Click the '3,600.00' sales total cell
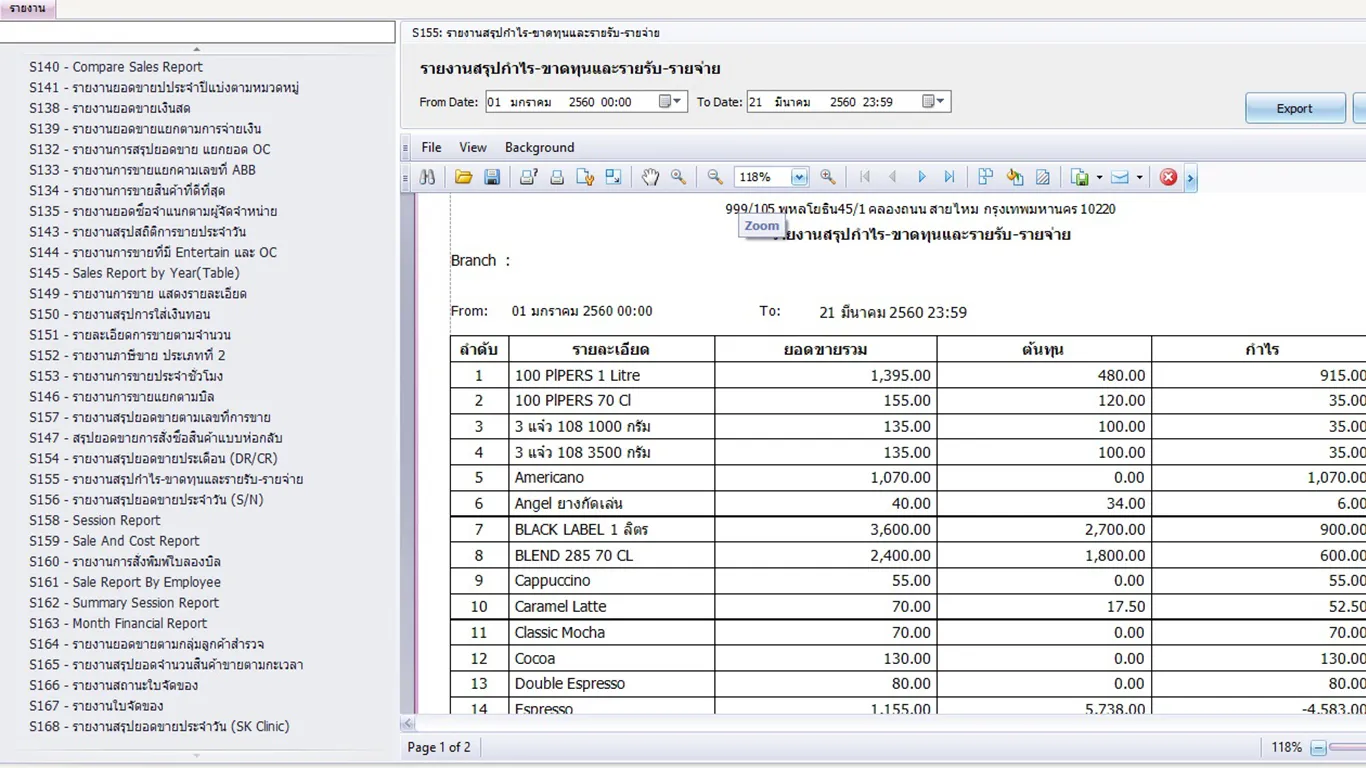 point(826,529)
